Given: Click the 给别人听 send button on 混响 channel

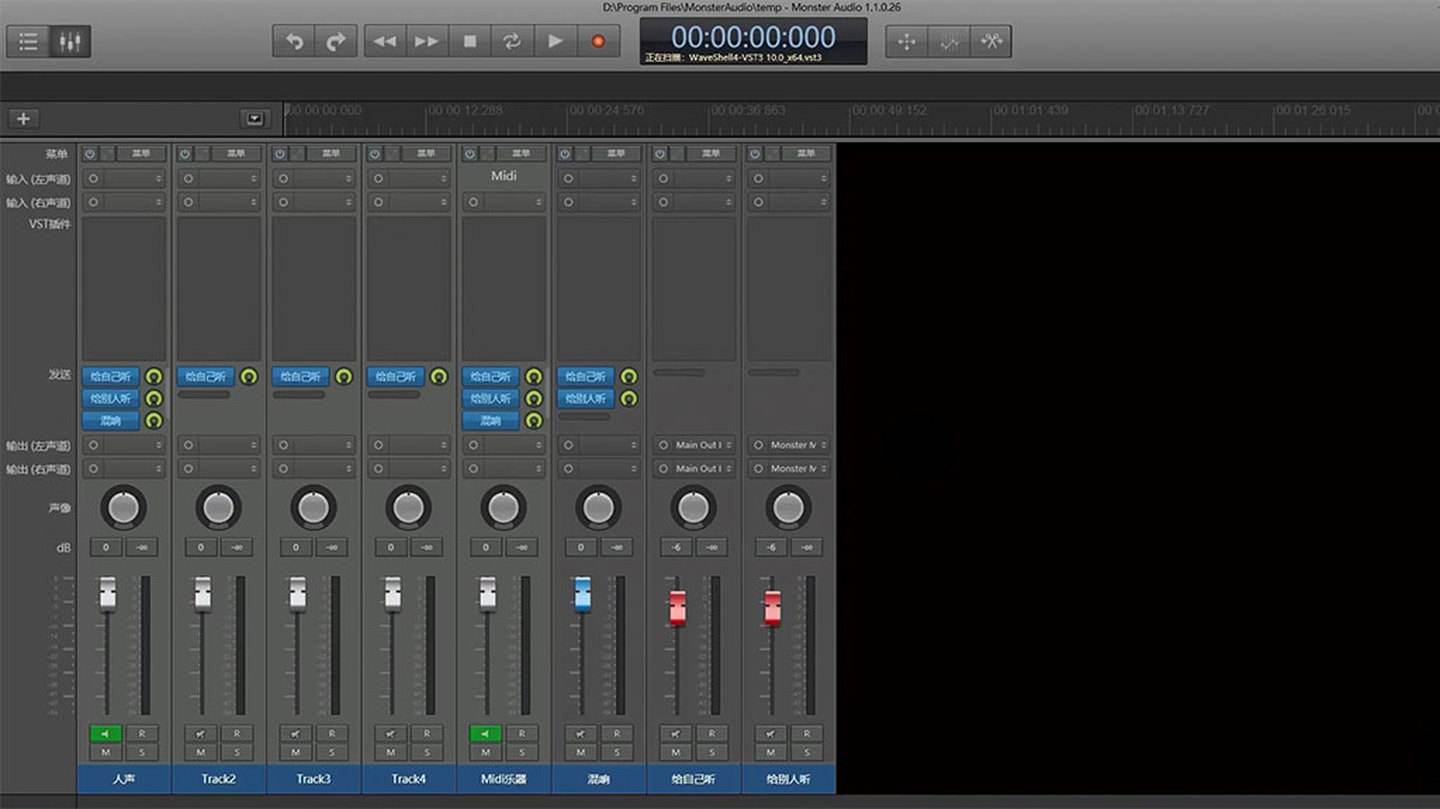Looking at the screenshot, I should (586, 398).
